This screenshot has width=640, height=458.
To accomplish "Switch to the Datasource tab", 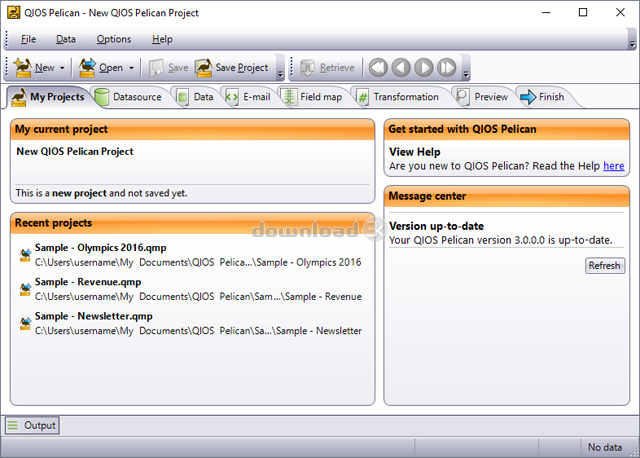I will click(x=130, y=97).
